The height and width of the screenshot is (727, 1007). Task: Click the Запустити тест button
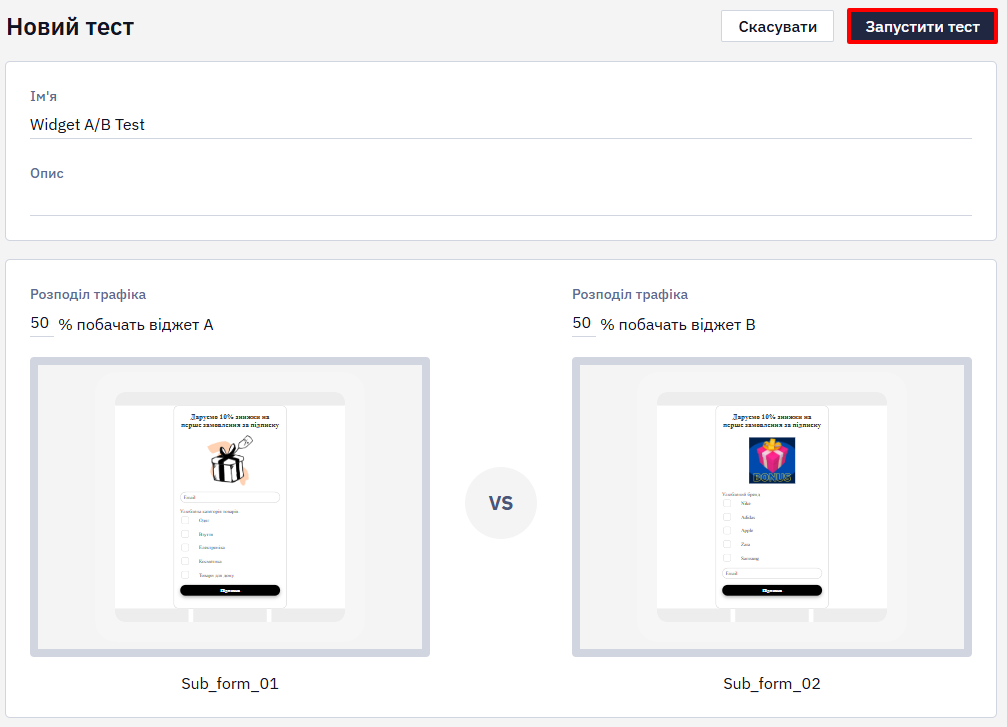click(x=922, y=27)
